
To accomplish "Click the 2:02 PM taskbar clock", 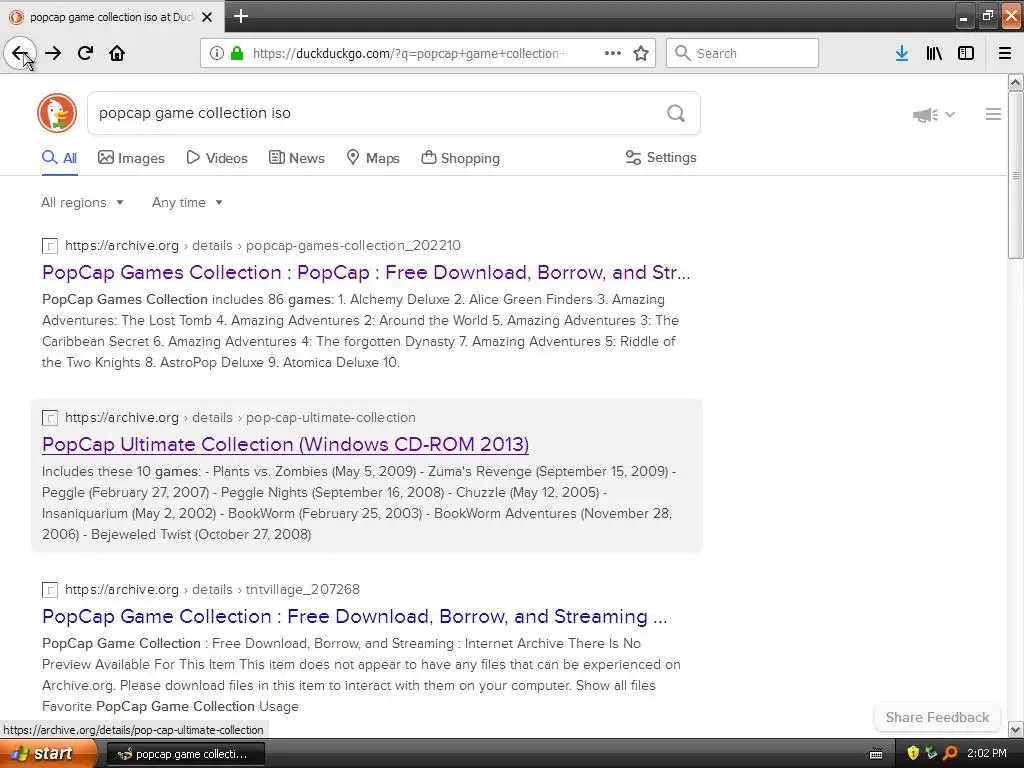I will point(986,753).
